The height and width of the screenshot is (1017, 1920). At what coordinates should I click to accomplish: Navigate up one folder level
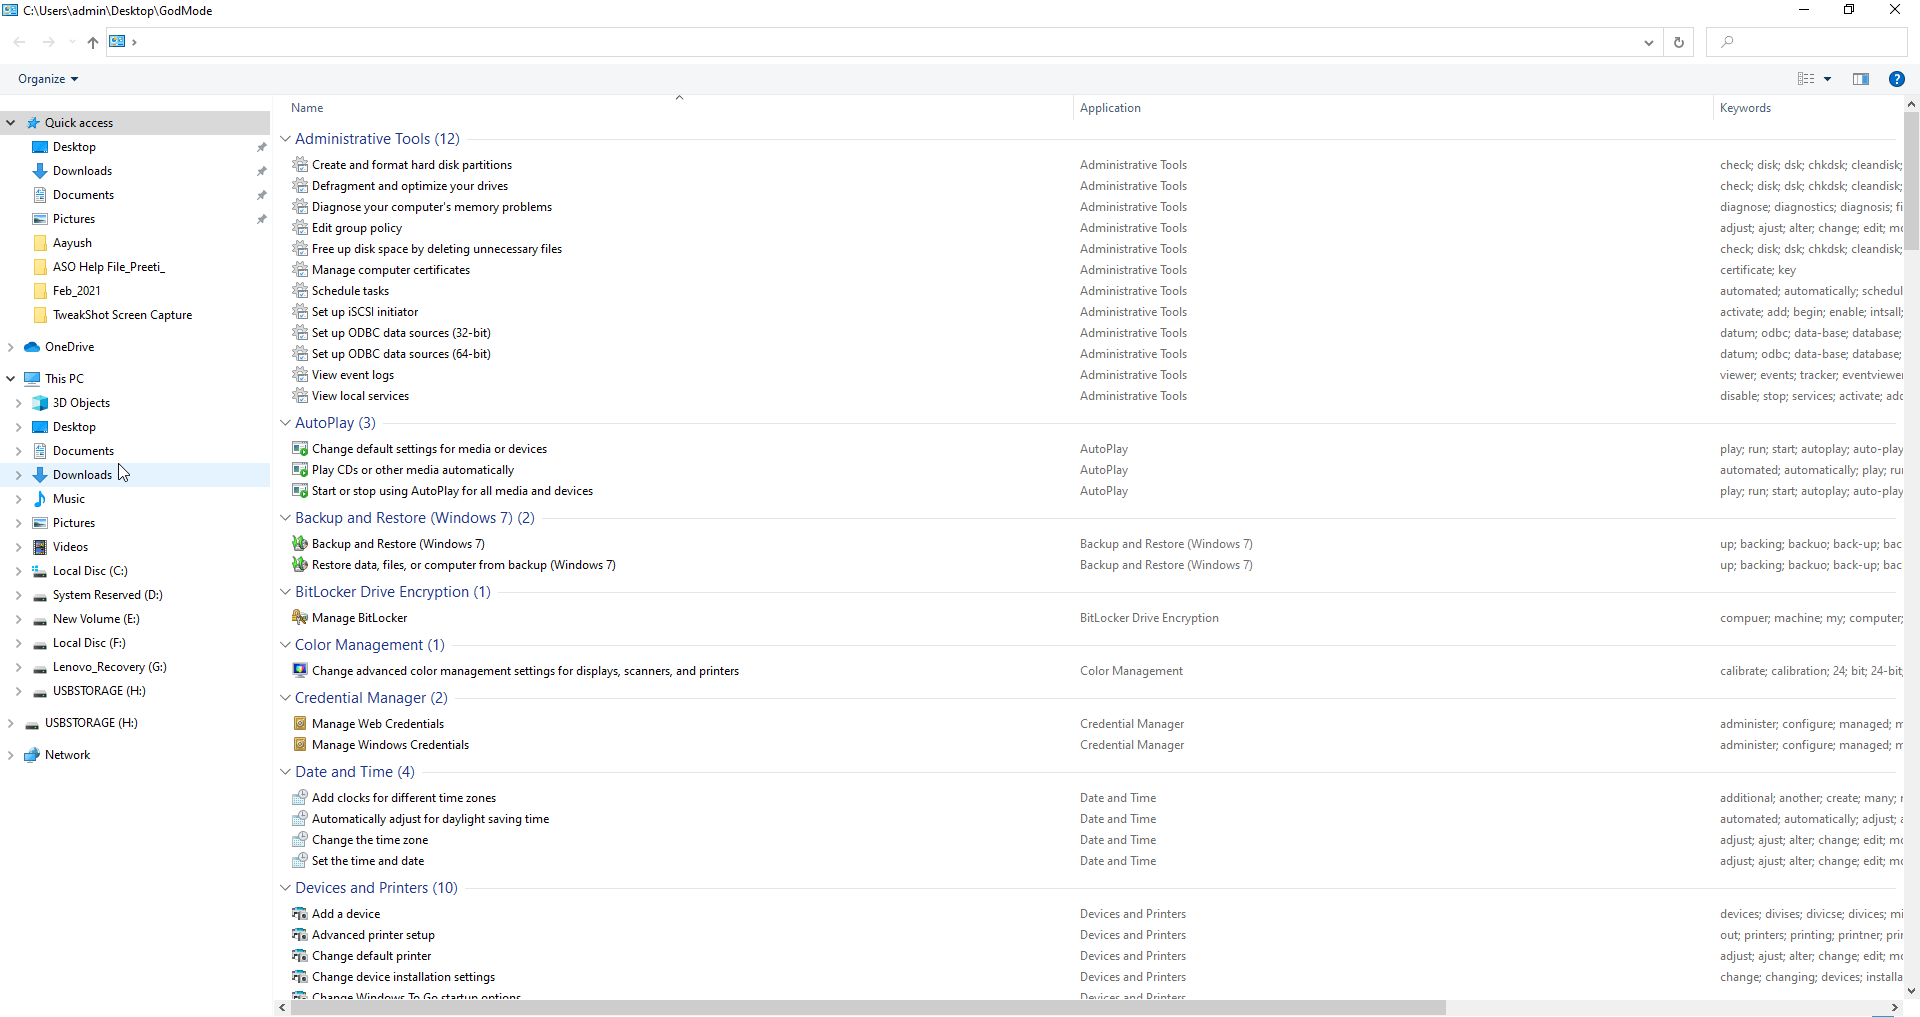tap(92, 43)
